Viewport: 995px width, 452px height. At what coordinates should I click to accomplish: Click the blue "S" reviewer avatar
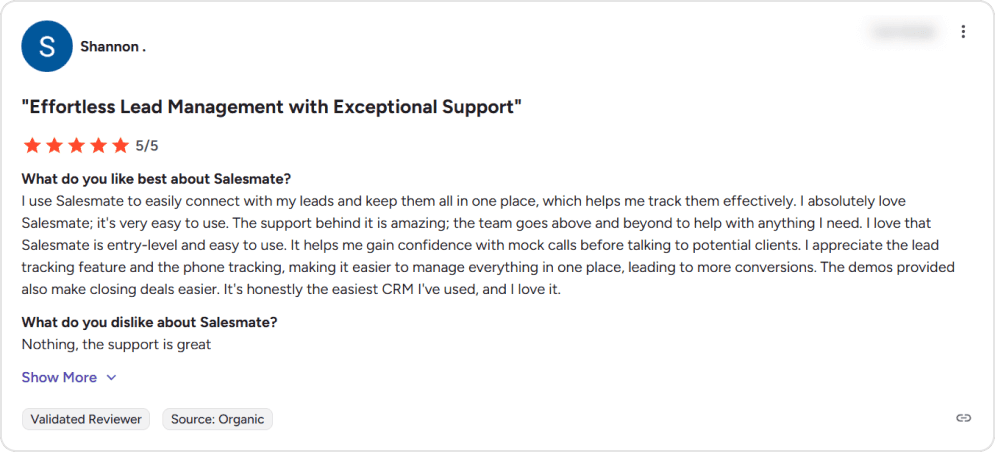[x=46, y=46]
